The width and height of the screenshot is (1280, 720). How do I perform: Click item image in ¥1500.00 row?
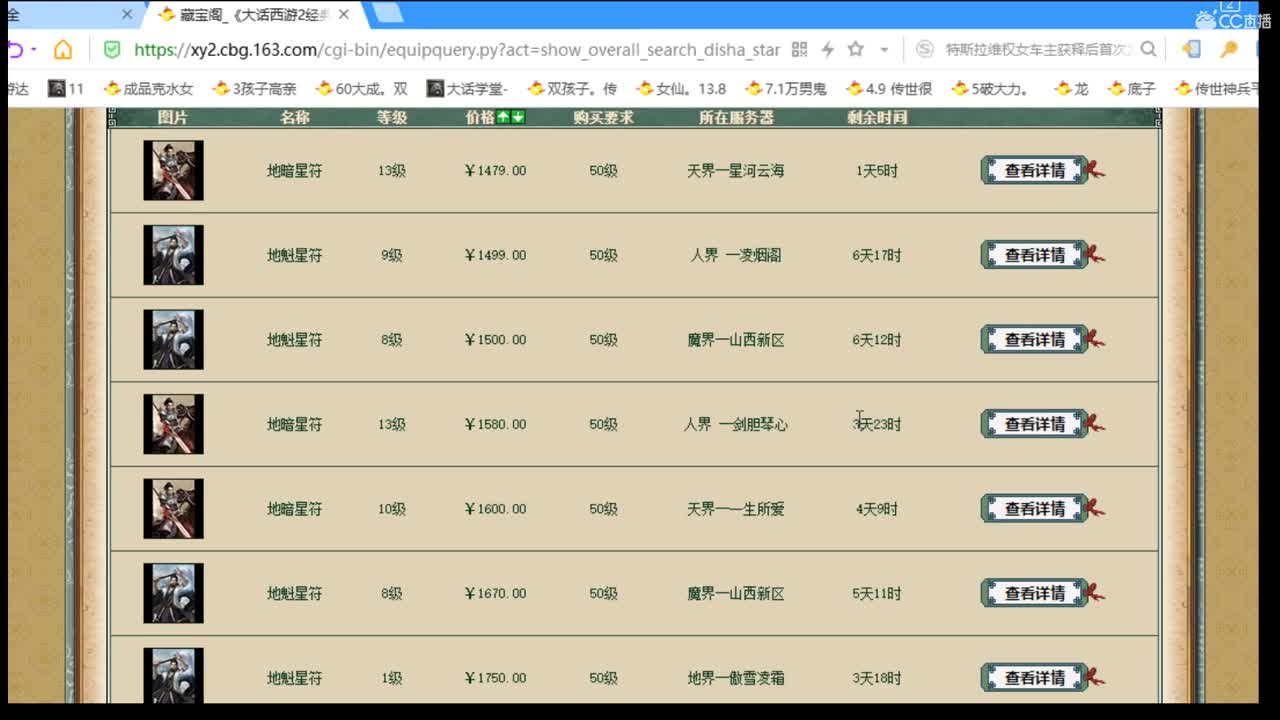tap(173, 339)
